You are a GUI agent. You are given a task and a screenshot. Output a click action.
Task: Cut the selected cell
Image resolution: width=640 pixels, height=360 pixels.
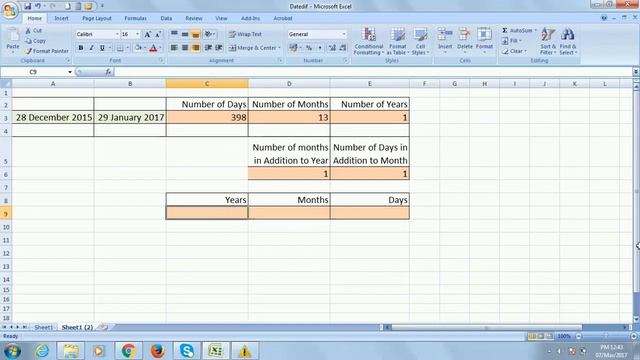tap(33, 31)
